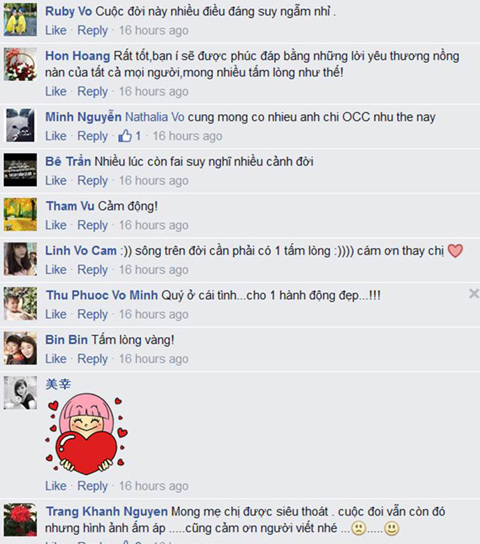The height and width of the screenshot is (544, 480).
Task: Reply to Thu Phuoc Vo Minh's comment
Action: [x=93, y=314]
